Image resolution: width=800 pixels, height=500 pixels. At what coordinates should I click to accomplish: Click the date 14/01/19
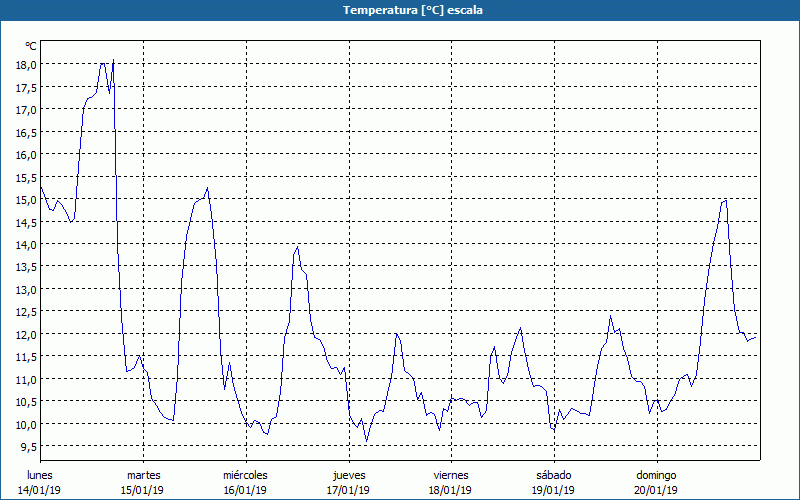point(39,490)
